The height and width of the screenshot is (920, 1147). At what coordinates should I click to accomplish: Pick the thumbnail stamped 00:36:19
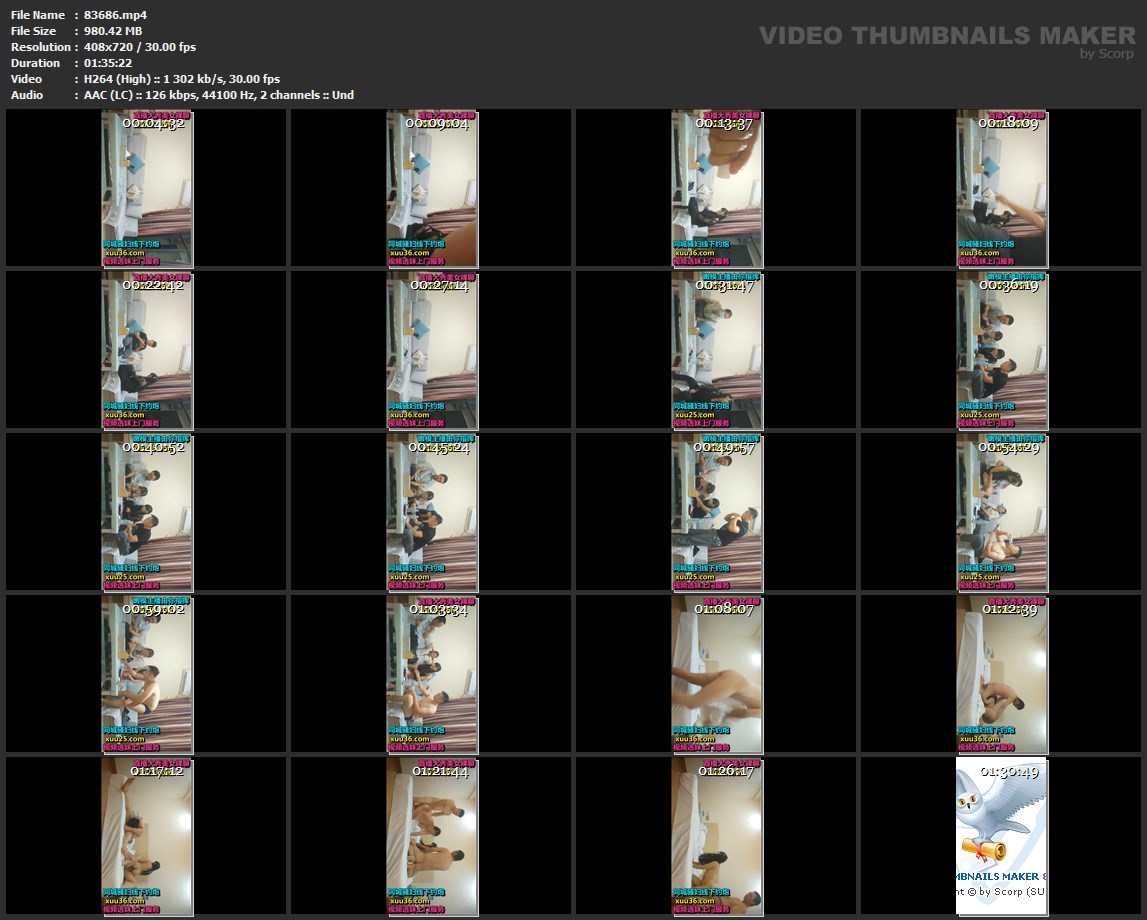(1001, 350)
